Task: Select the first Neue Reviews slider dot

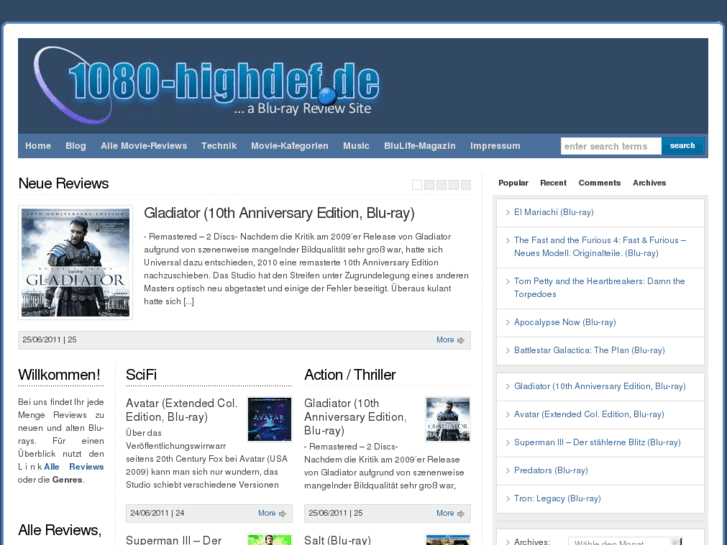Action: pos(417,185)
